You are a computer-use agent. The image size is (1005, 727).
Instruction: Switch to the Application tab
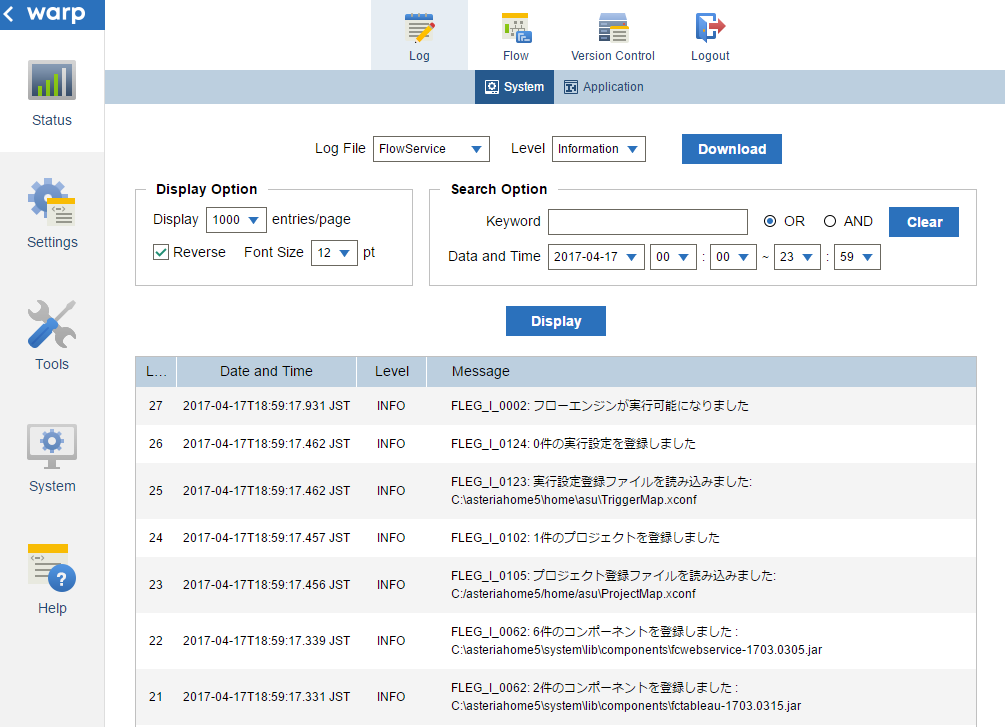tap(603, 87)
